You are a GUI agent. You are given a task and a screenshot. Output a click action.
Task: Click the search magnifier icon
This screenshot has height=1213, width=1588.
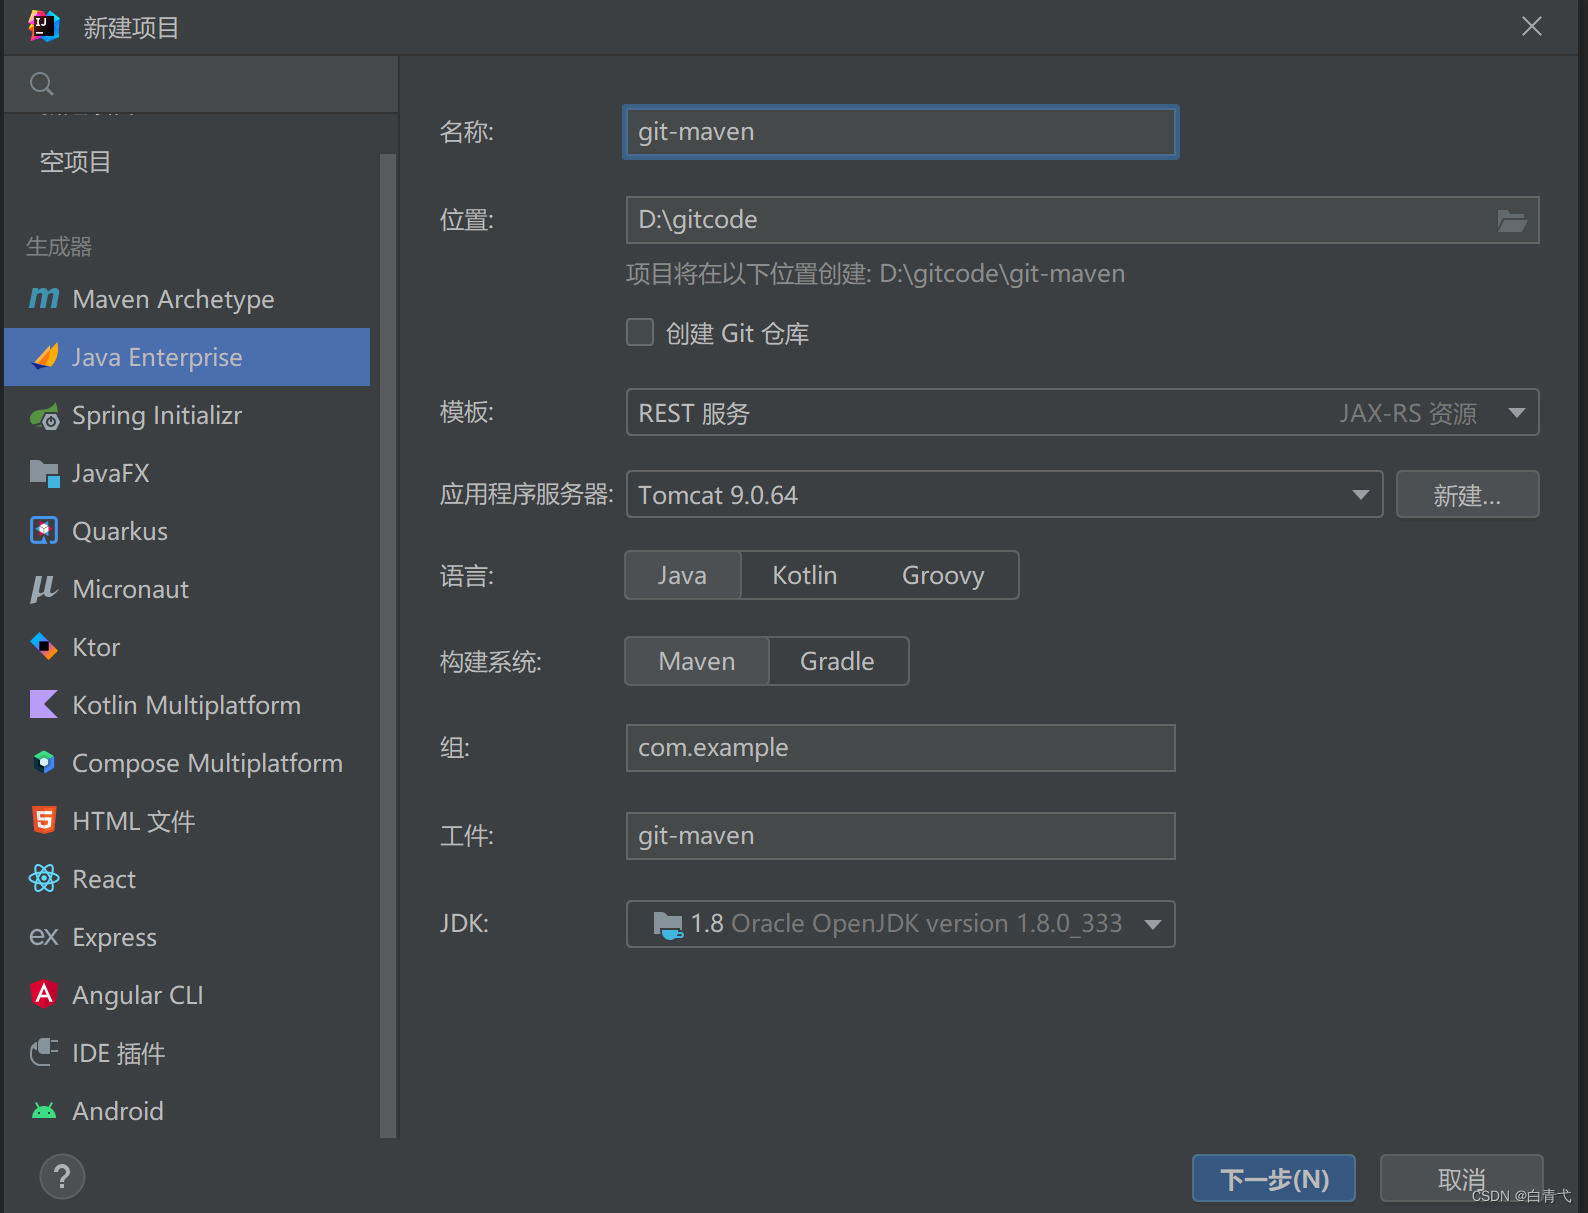click(42, 84)
